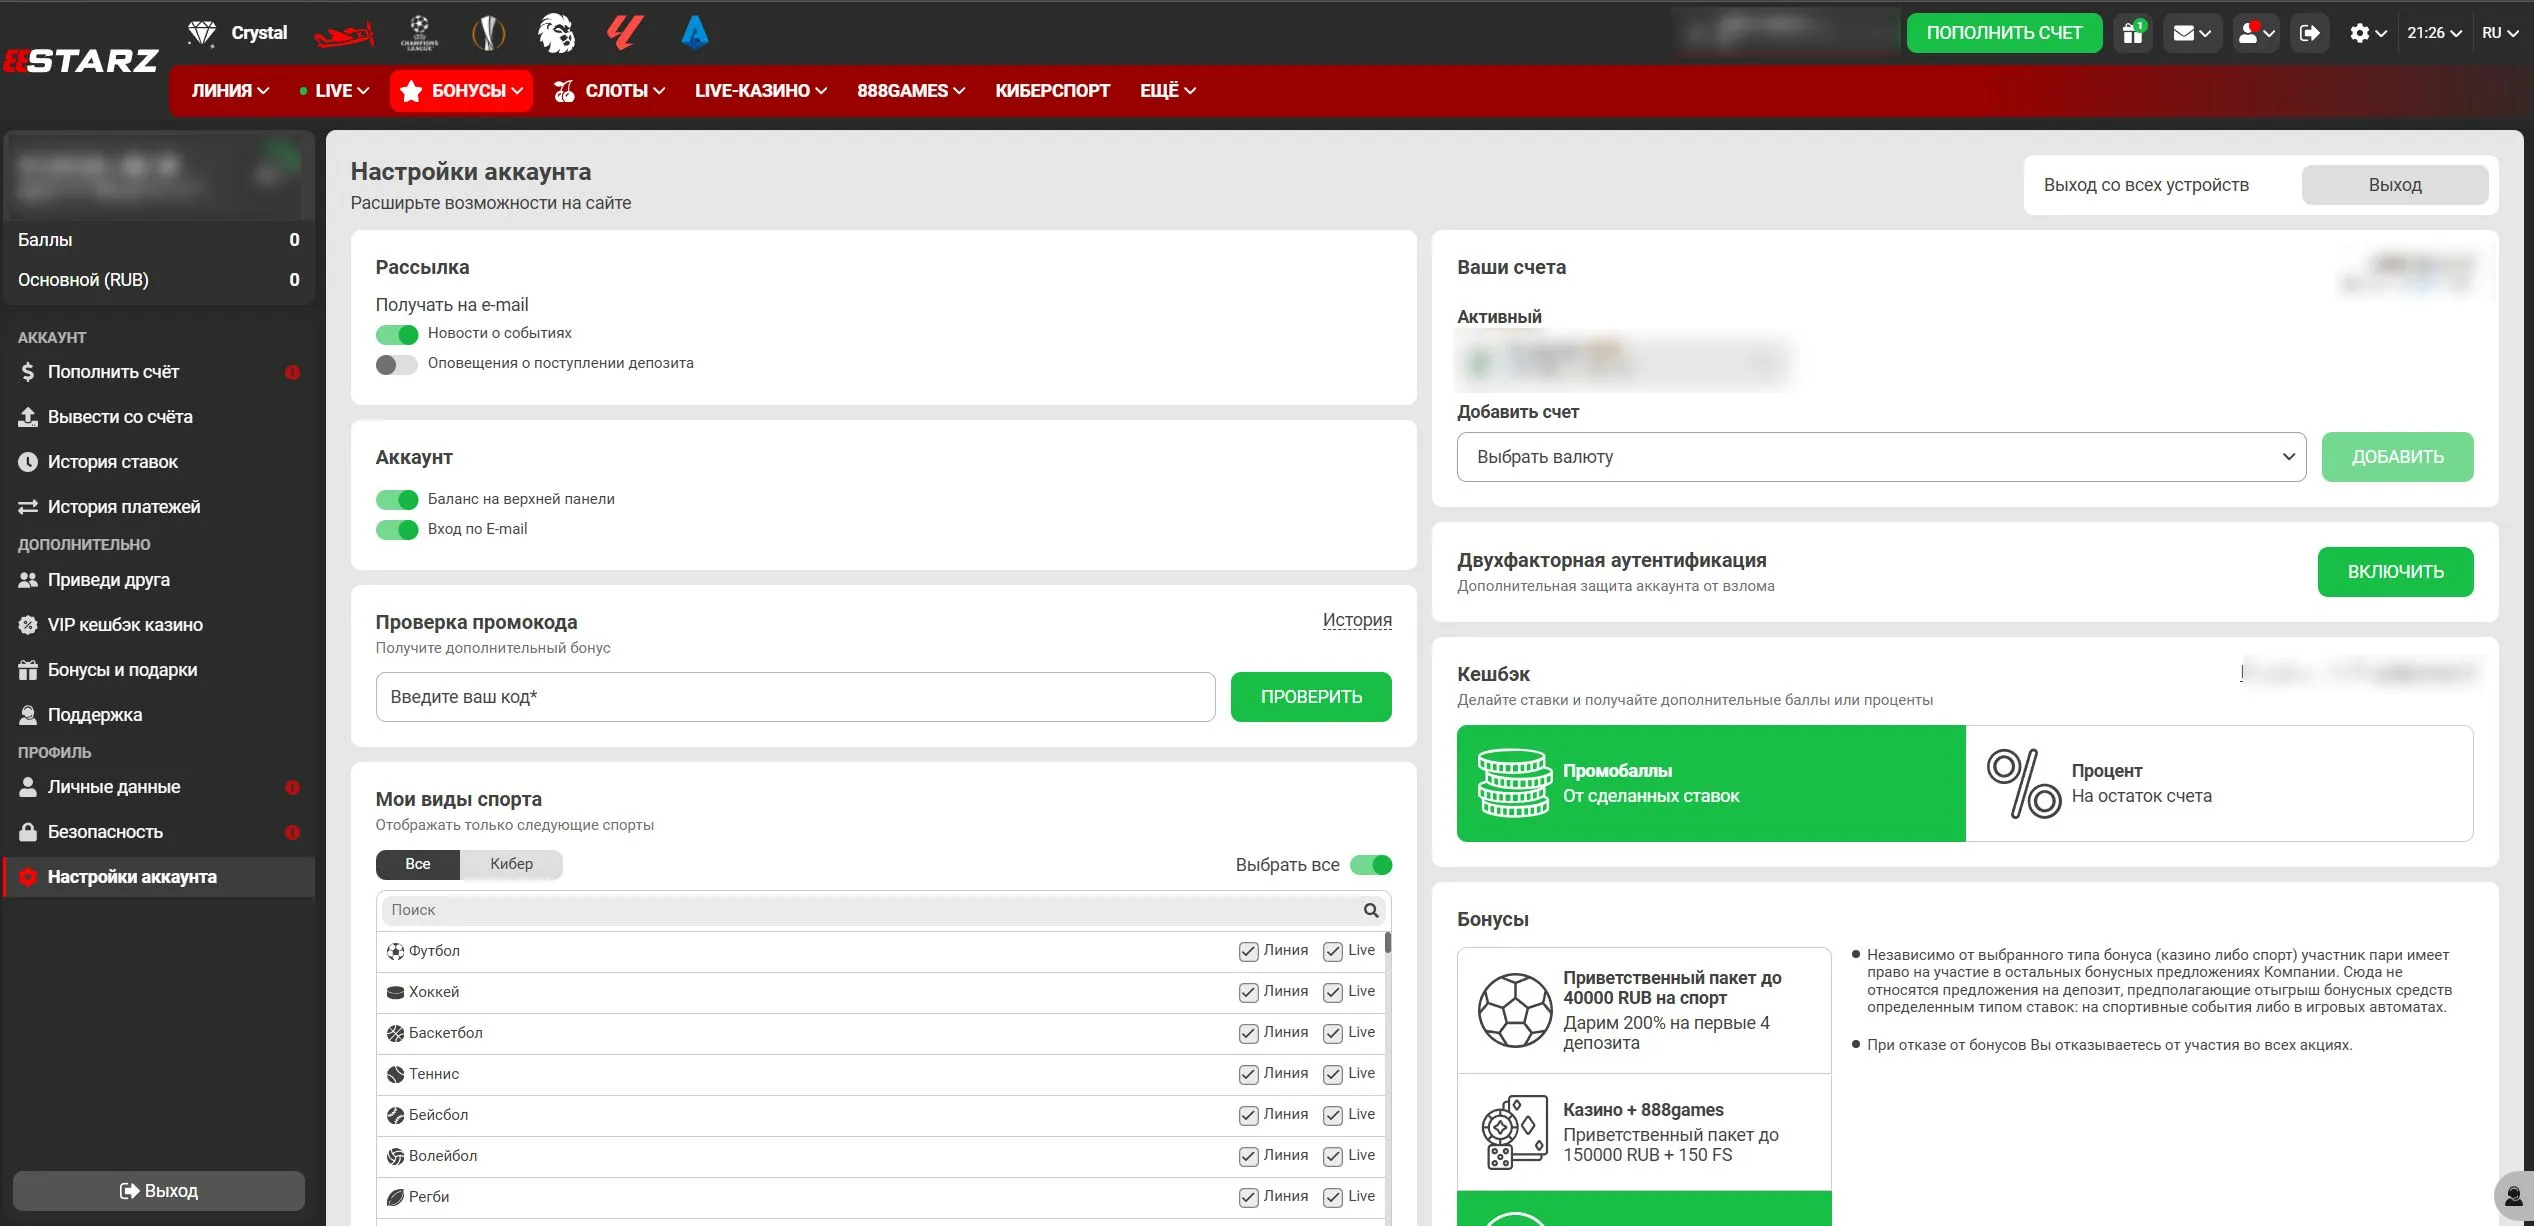Image resolution: width=2534 pixels, height=1226 pixels.
Task: Click the gift box bonus icon
Action: pyautogui.click(x=2132, y=33)
